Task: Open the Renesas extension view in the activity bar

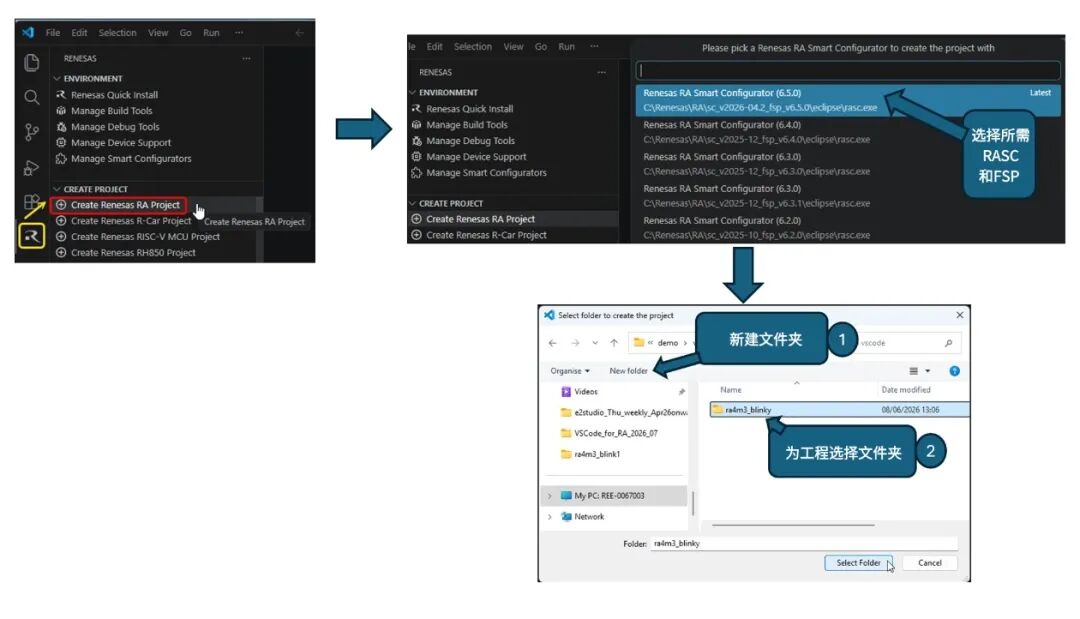Action: 32,236
